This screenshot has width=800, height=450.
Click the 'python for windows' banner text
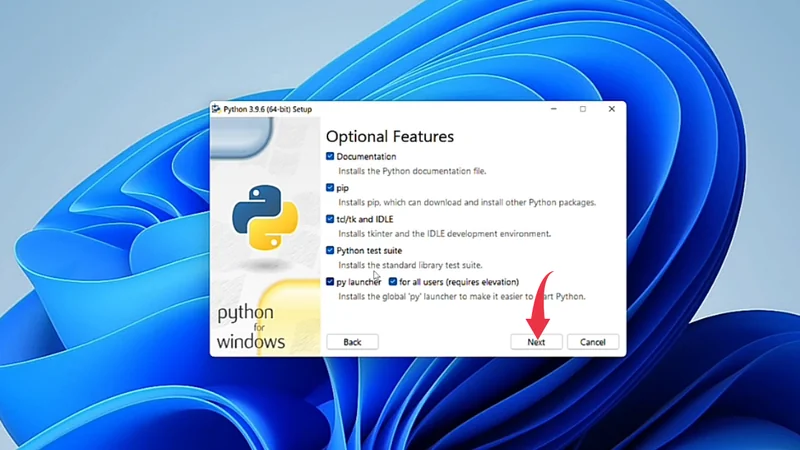pyautogui.click(x=251, y=327)
